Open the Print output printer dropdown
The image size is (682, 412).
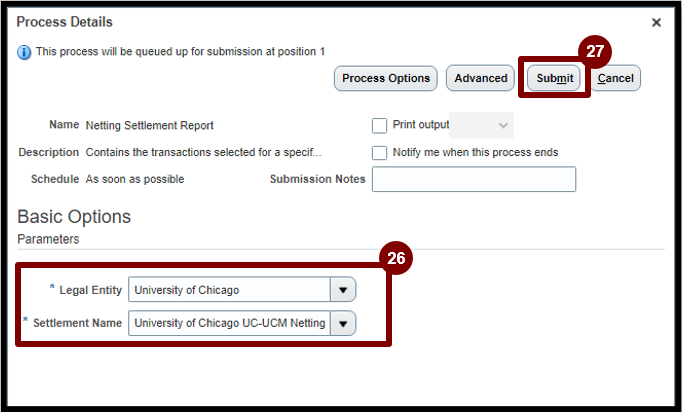[481, 125]
